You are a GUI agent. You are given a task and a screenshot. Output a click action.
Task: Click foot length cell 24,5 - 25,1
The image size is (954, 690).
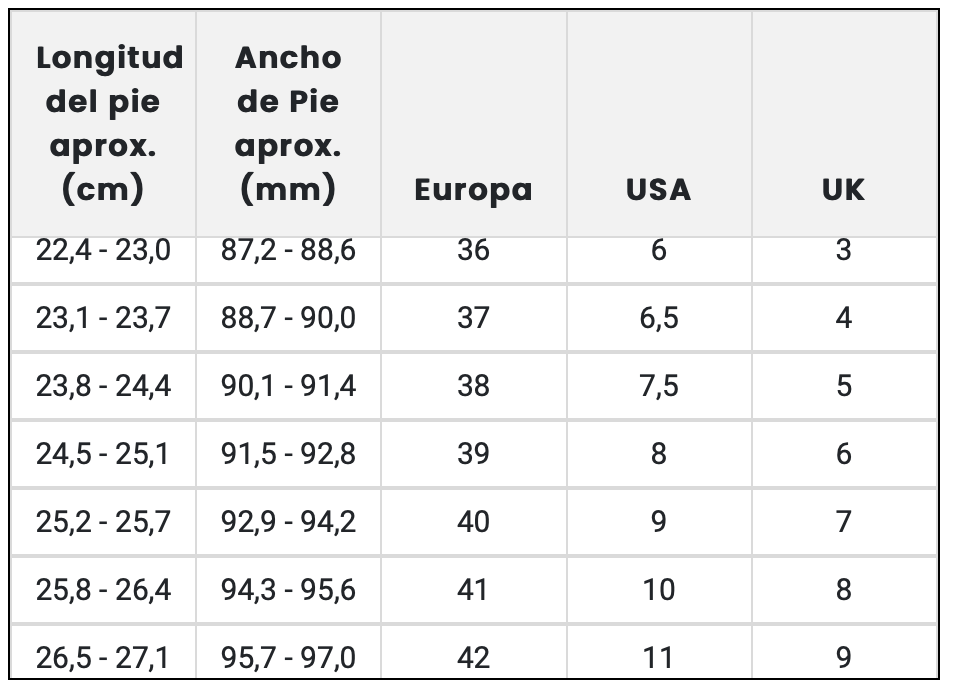click(x=104, y=454)
